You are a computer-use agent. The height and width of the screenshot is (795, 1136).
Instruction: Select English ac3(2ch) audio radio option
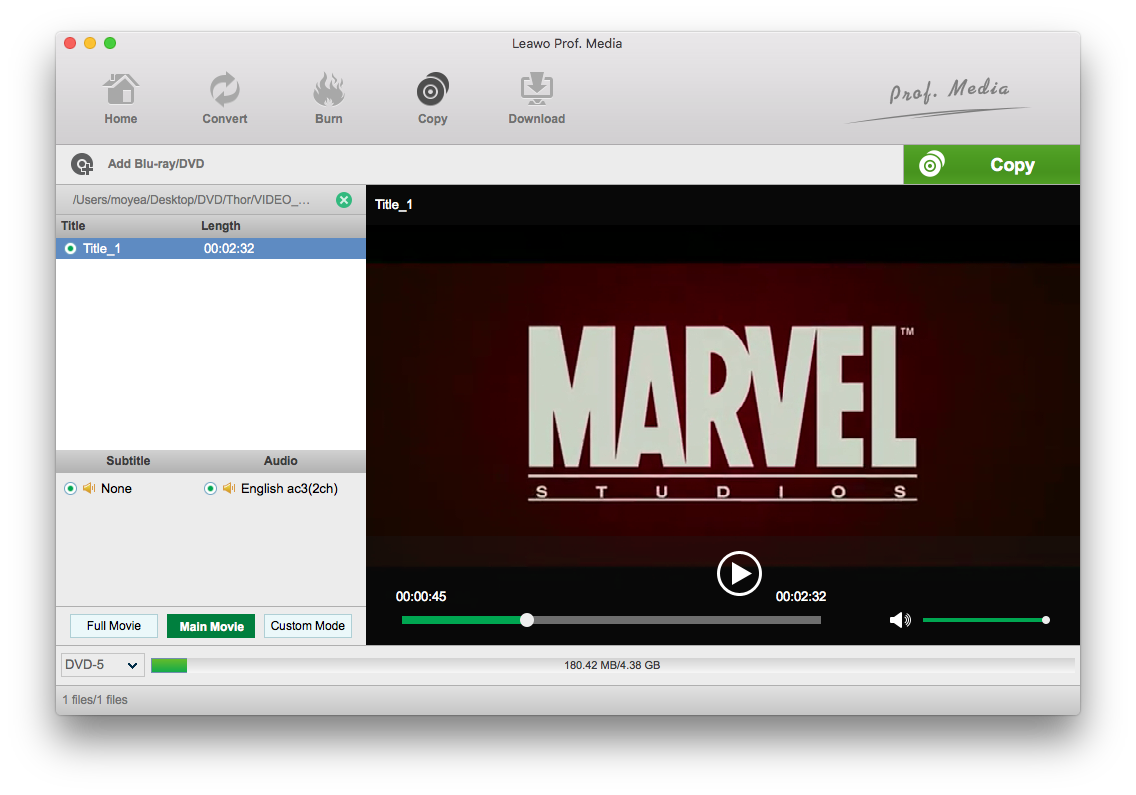click(210, 489)
